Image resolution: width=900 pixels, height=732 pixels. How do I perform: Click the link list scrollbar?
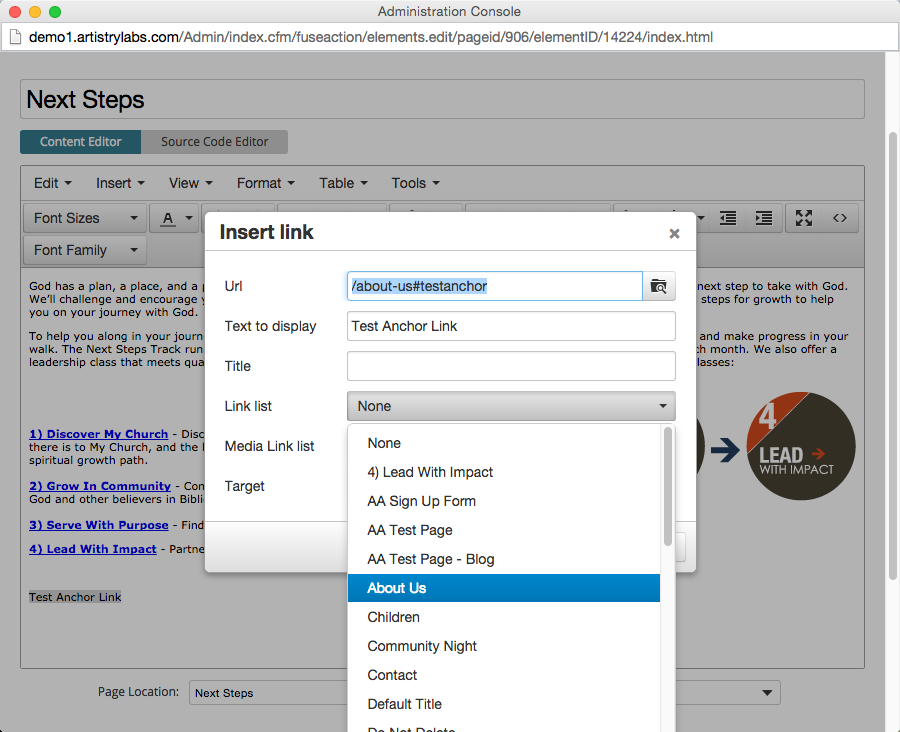(668, 486)
